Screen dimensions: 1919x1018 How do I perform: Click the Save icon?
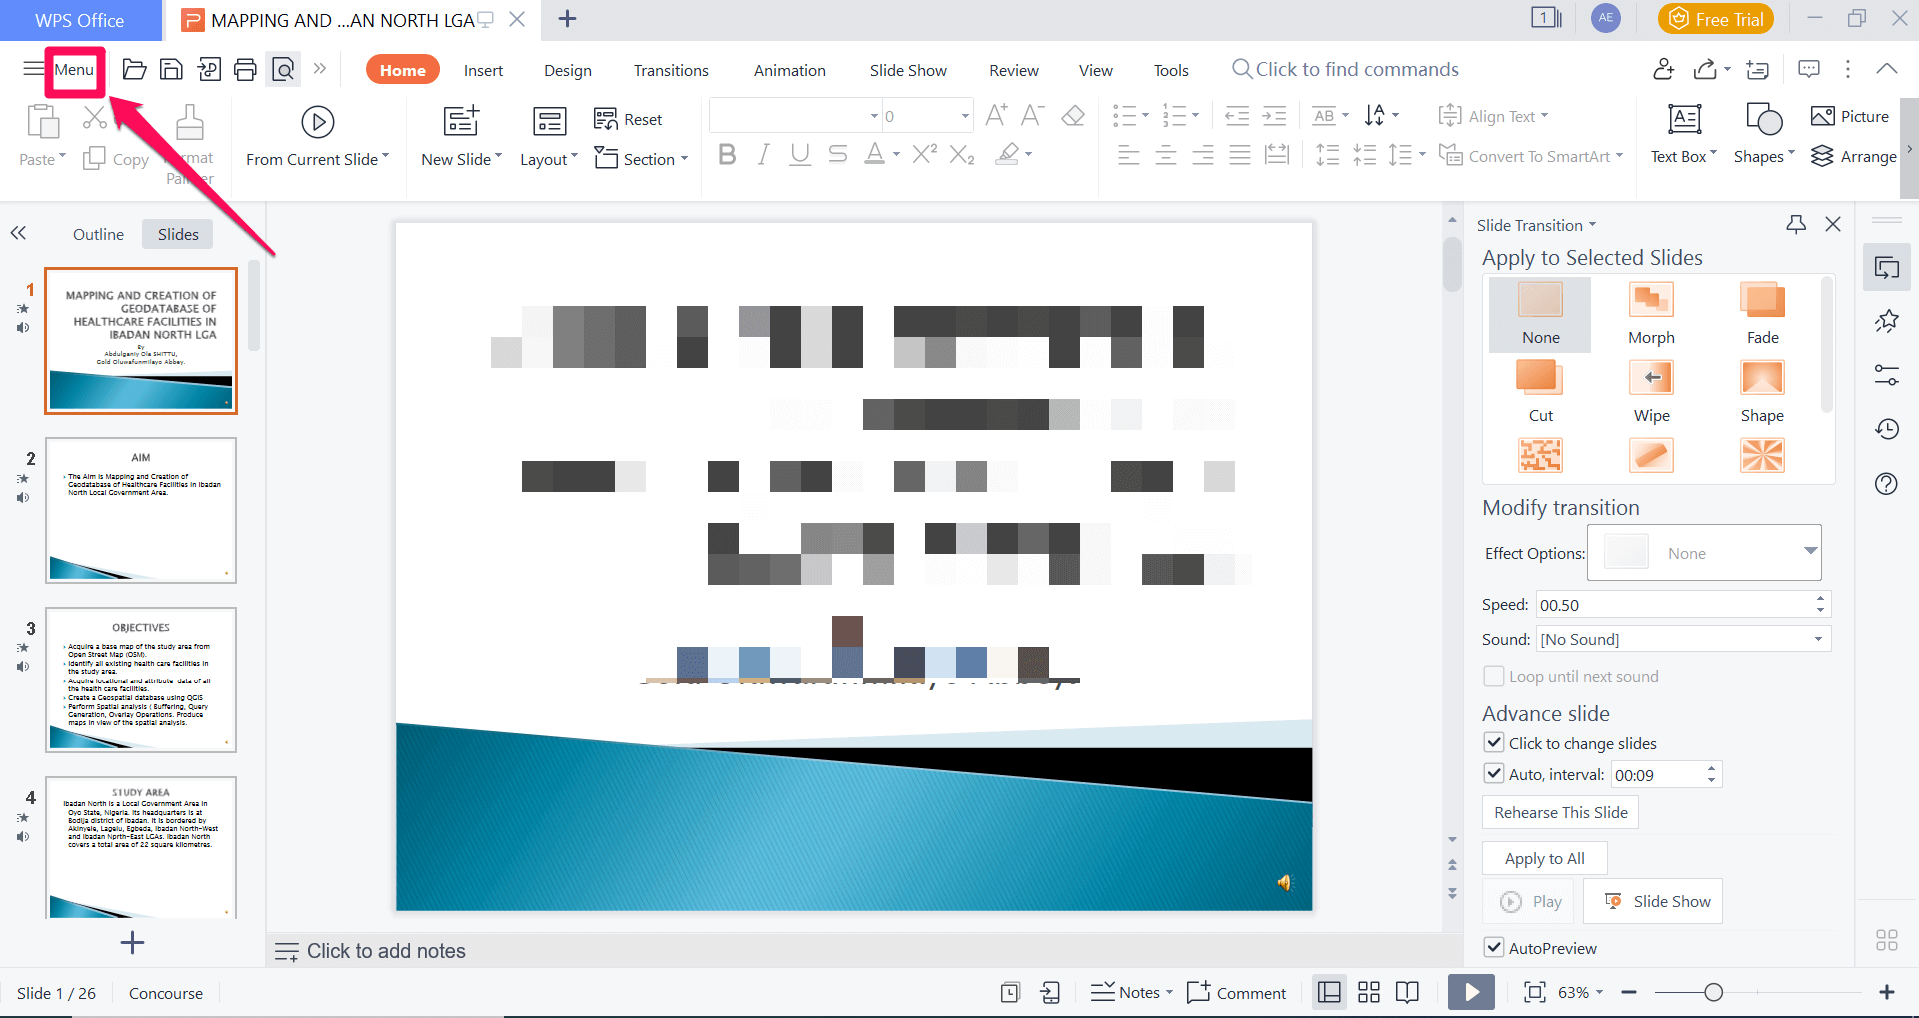pyautogui.click(x=171, y=69)
